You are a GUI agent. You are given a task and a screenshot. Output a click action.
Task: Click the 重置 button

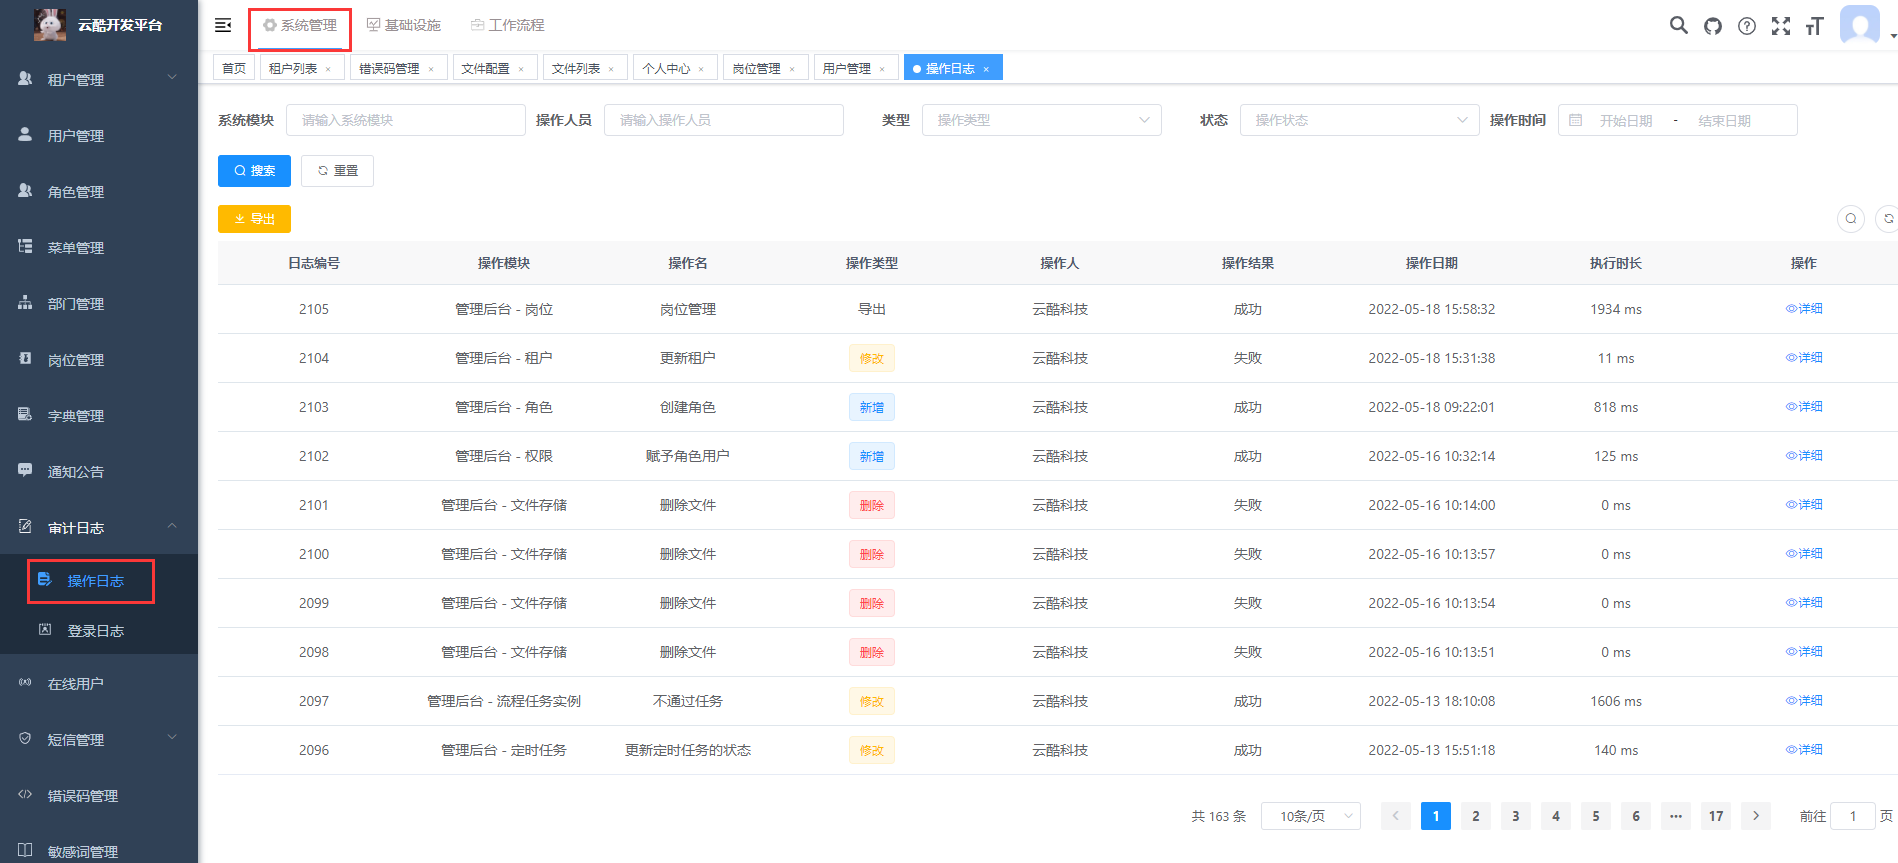coord(337,171)
